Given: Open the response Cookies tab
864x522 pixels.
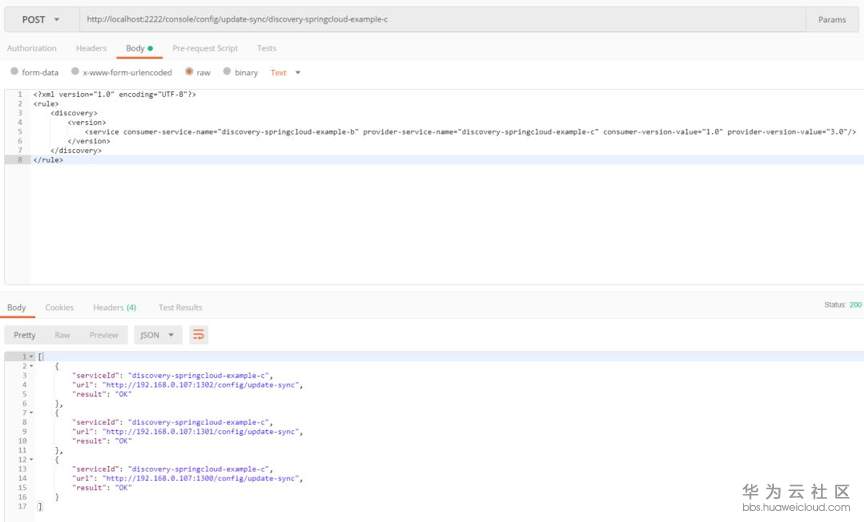Looking at the screenshot, I should click(59, 307).
